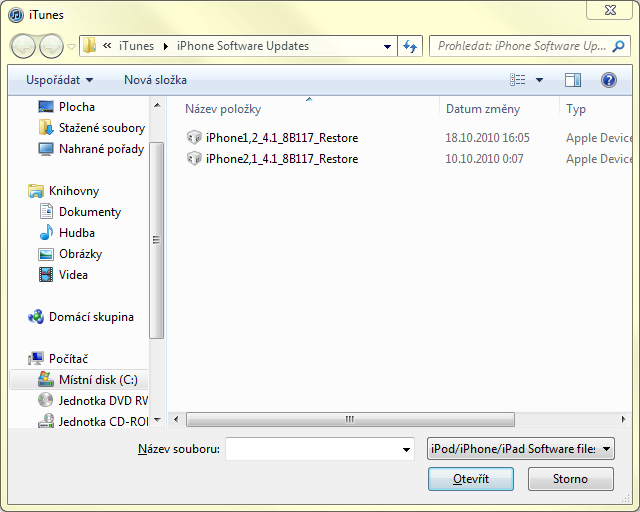Open Dokumenty library
Viewport: 640px width, 512px height.
pyautogui.click(x=81, y=212)
